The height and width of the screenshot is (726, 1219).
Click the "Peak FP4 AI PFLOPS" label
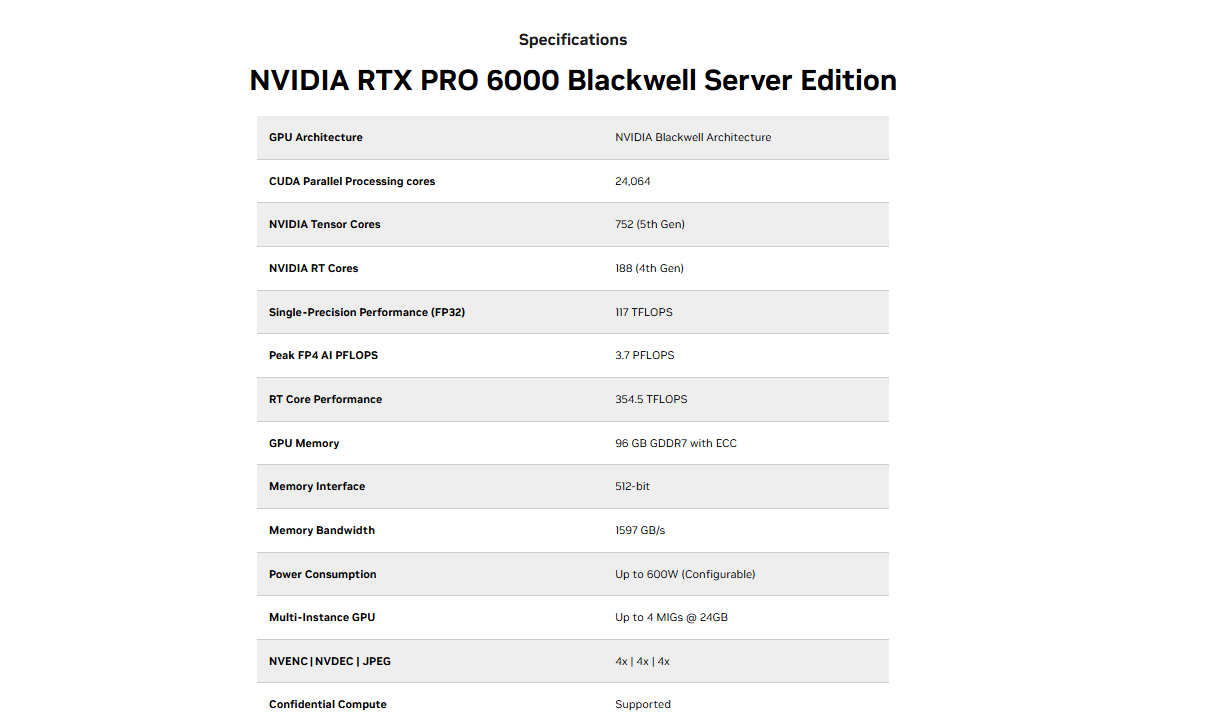[x=323, y=356]
